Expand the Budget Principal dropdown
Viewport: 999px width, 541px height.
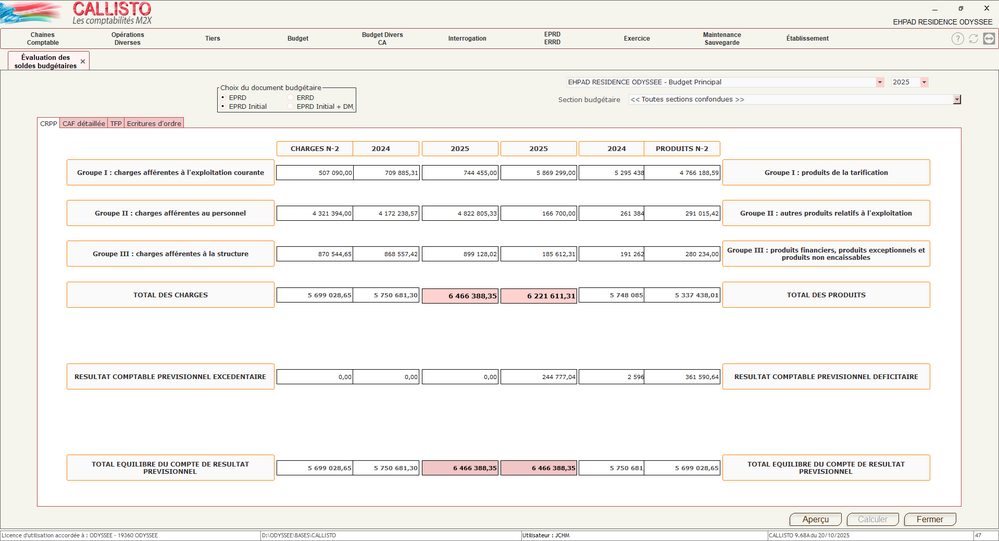click(880, 82)
